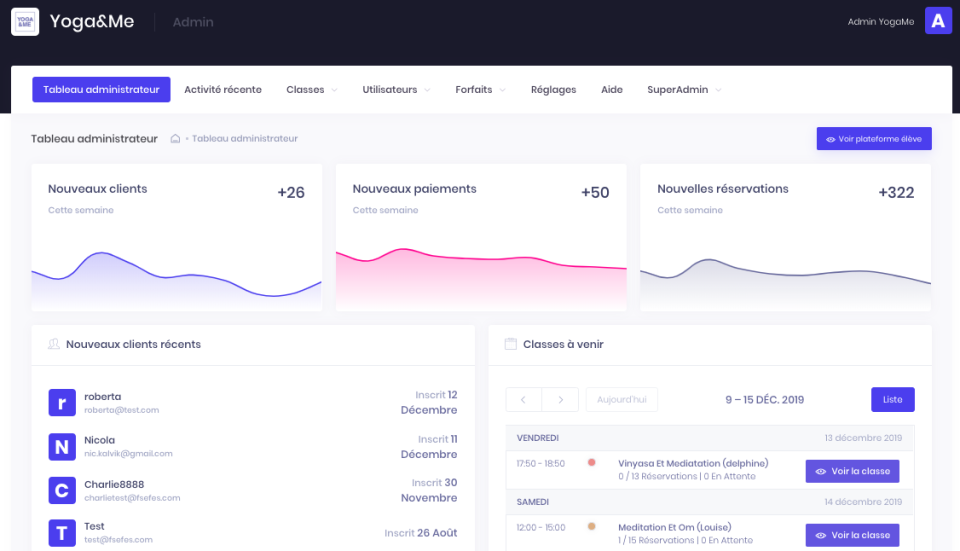View the Meditation Et Om class
The image size is (960, 551).
pos(852,535)
